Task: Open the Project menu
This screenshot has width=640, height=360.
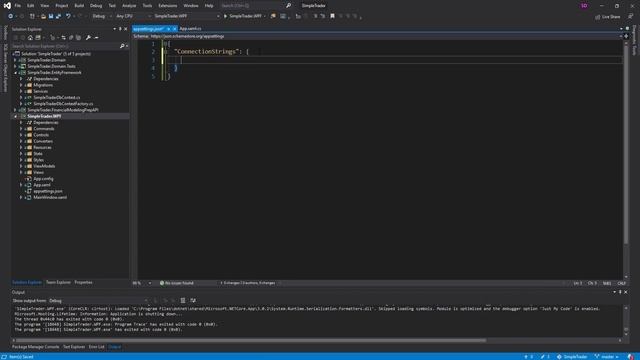Action: click(62, 6)
